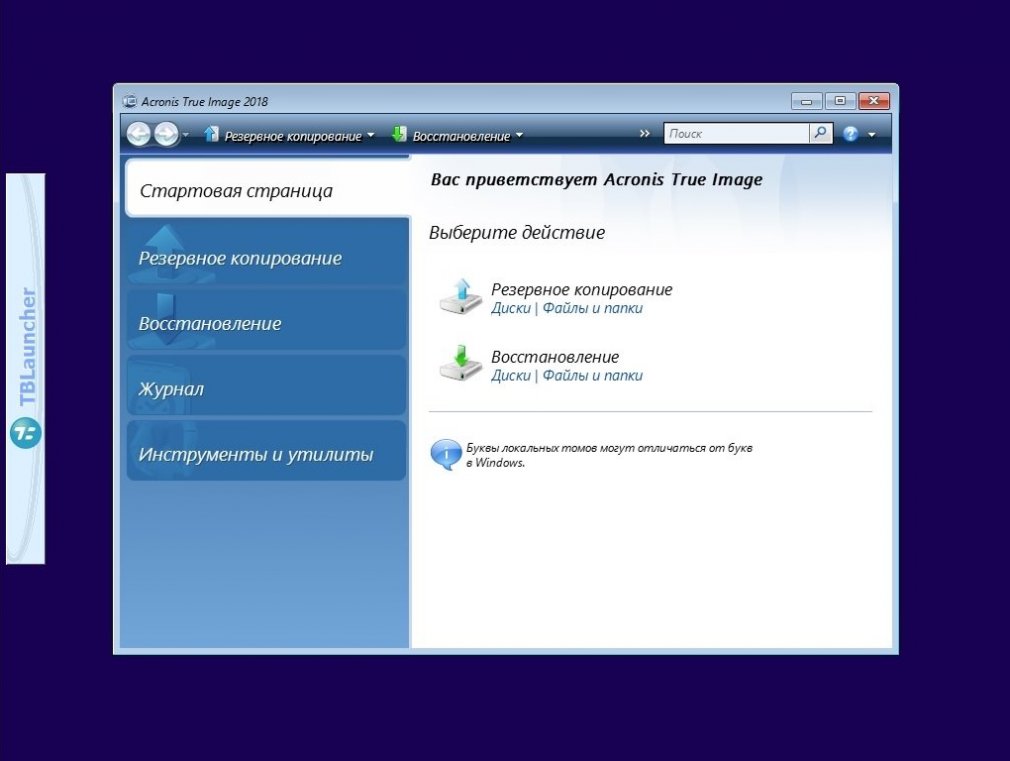
Task: Click the backup toolbar icon
Action: [211, 134]
